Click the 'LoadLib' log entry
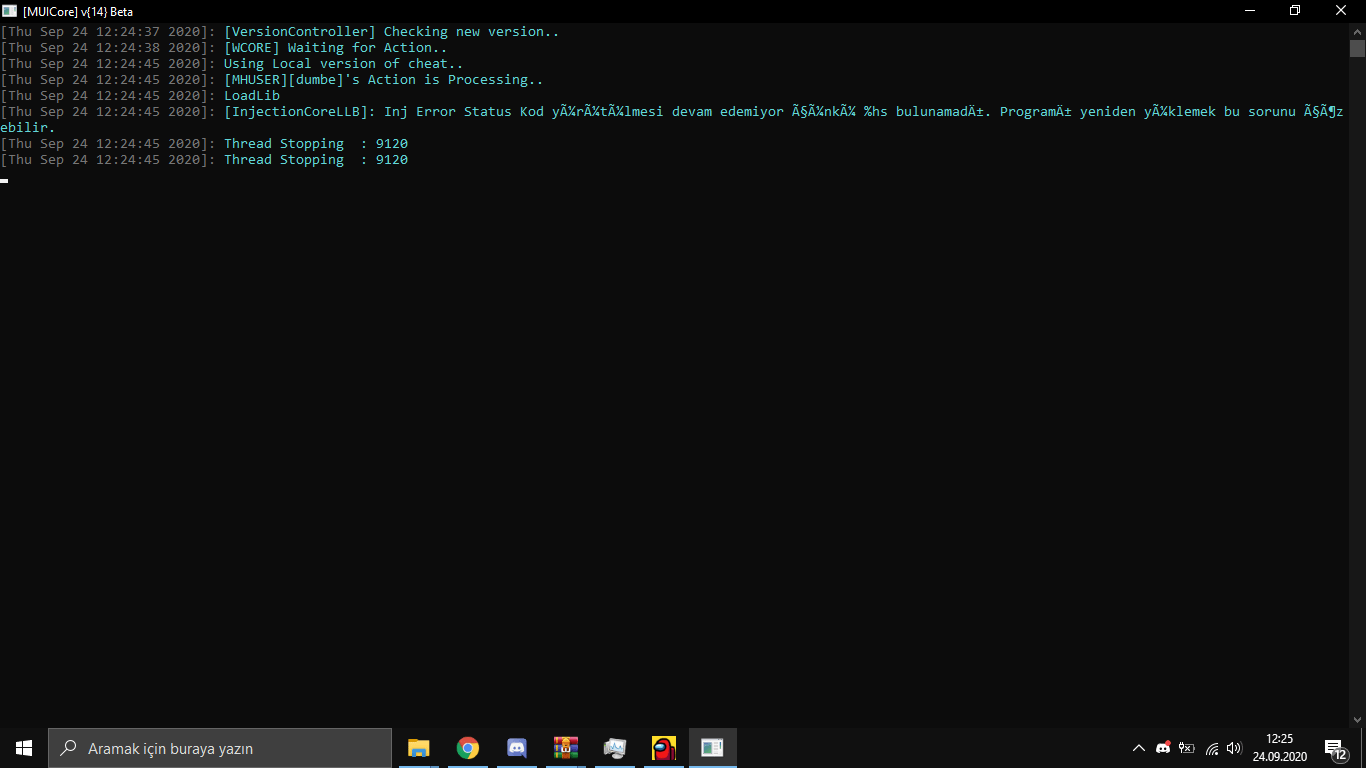Screen dimensions: 1366x768 (252, 95)
